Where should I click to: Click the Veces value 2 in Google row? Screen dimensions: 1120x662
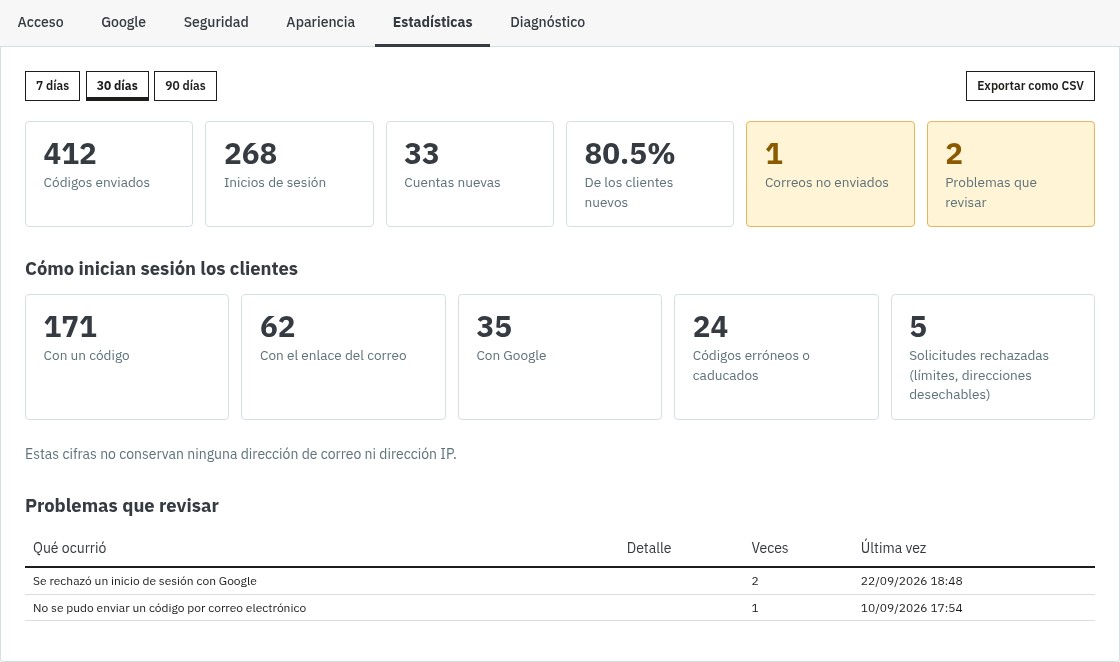point(755,581)
